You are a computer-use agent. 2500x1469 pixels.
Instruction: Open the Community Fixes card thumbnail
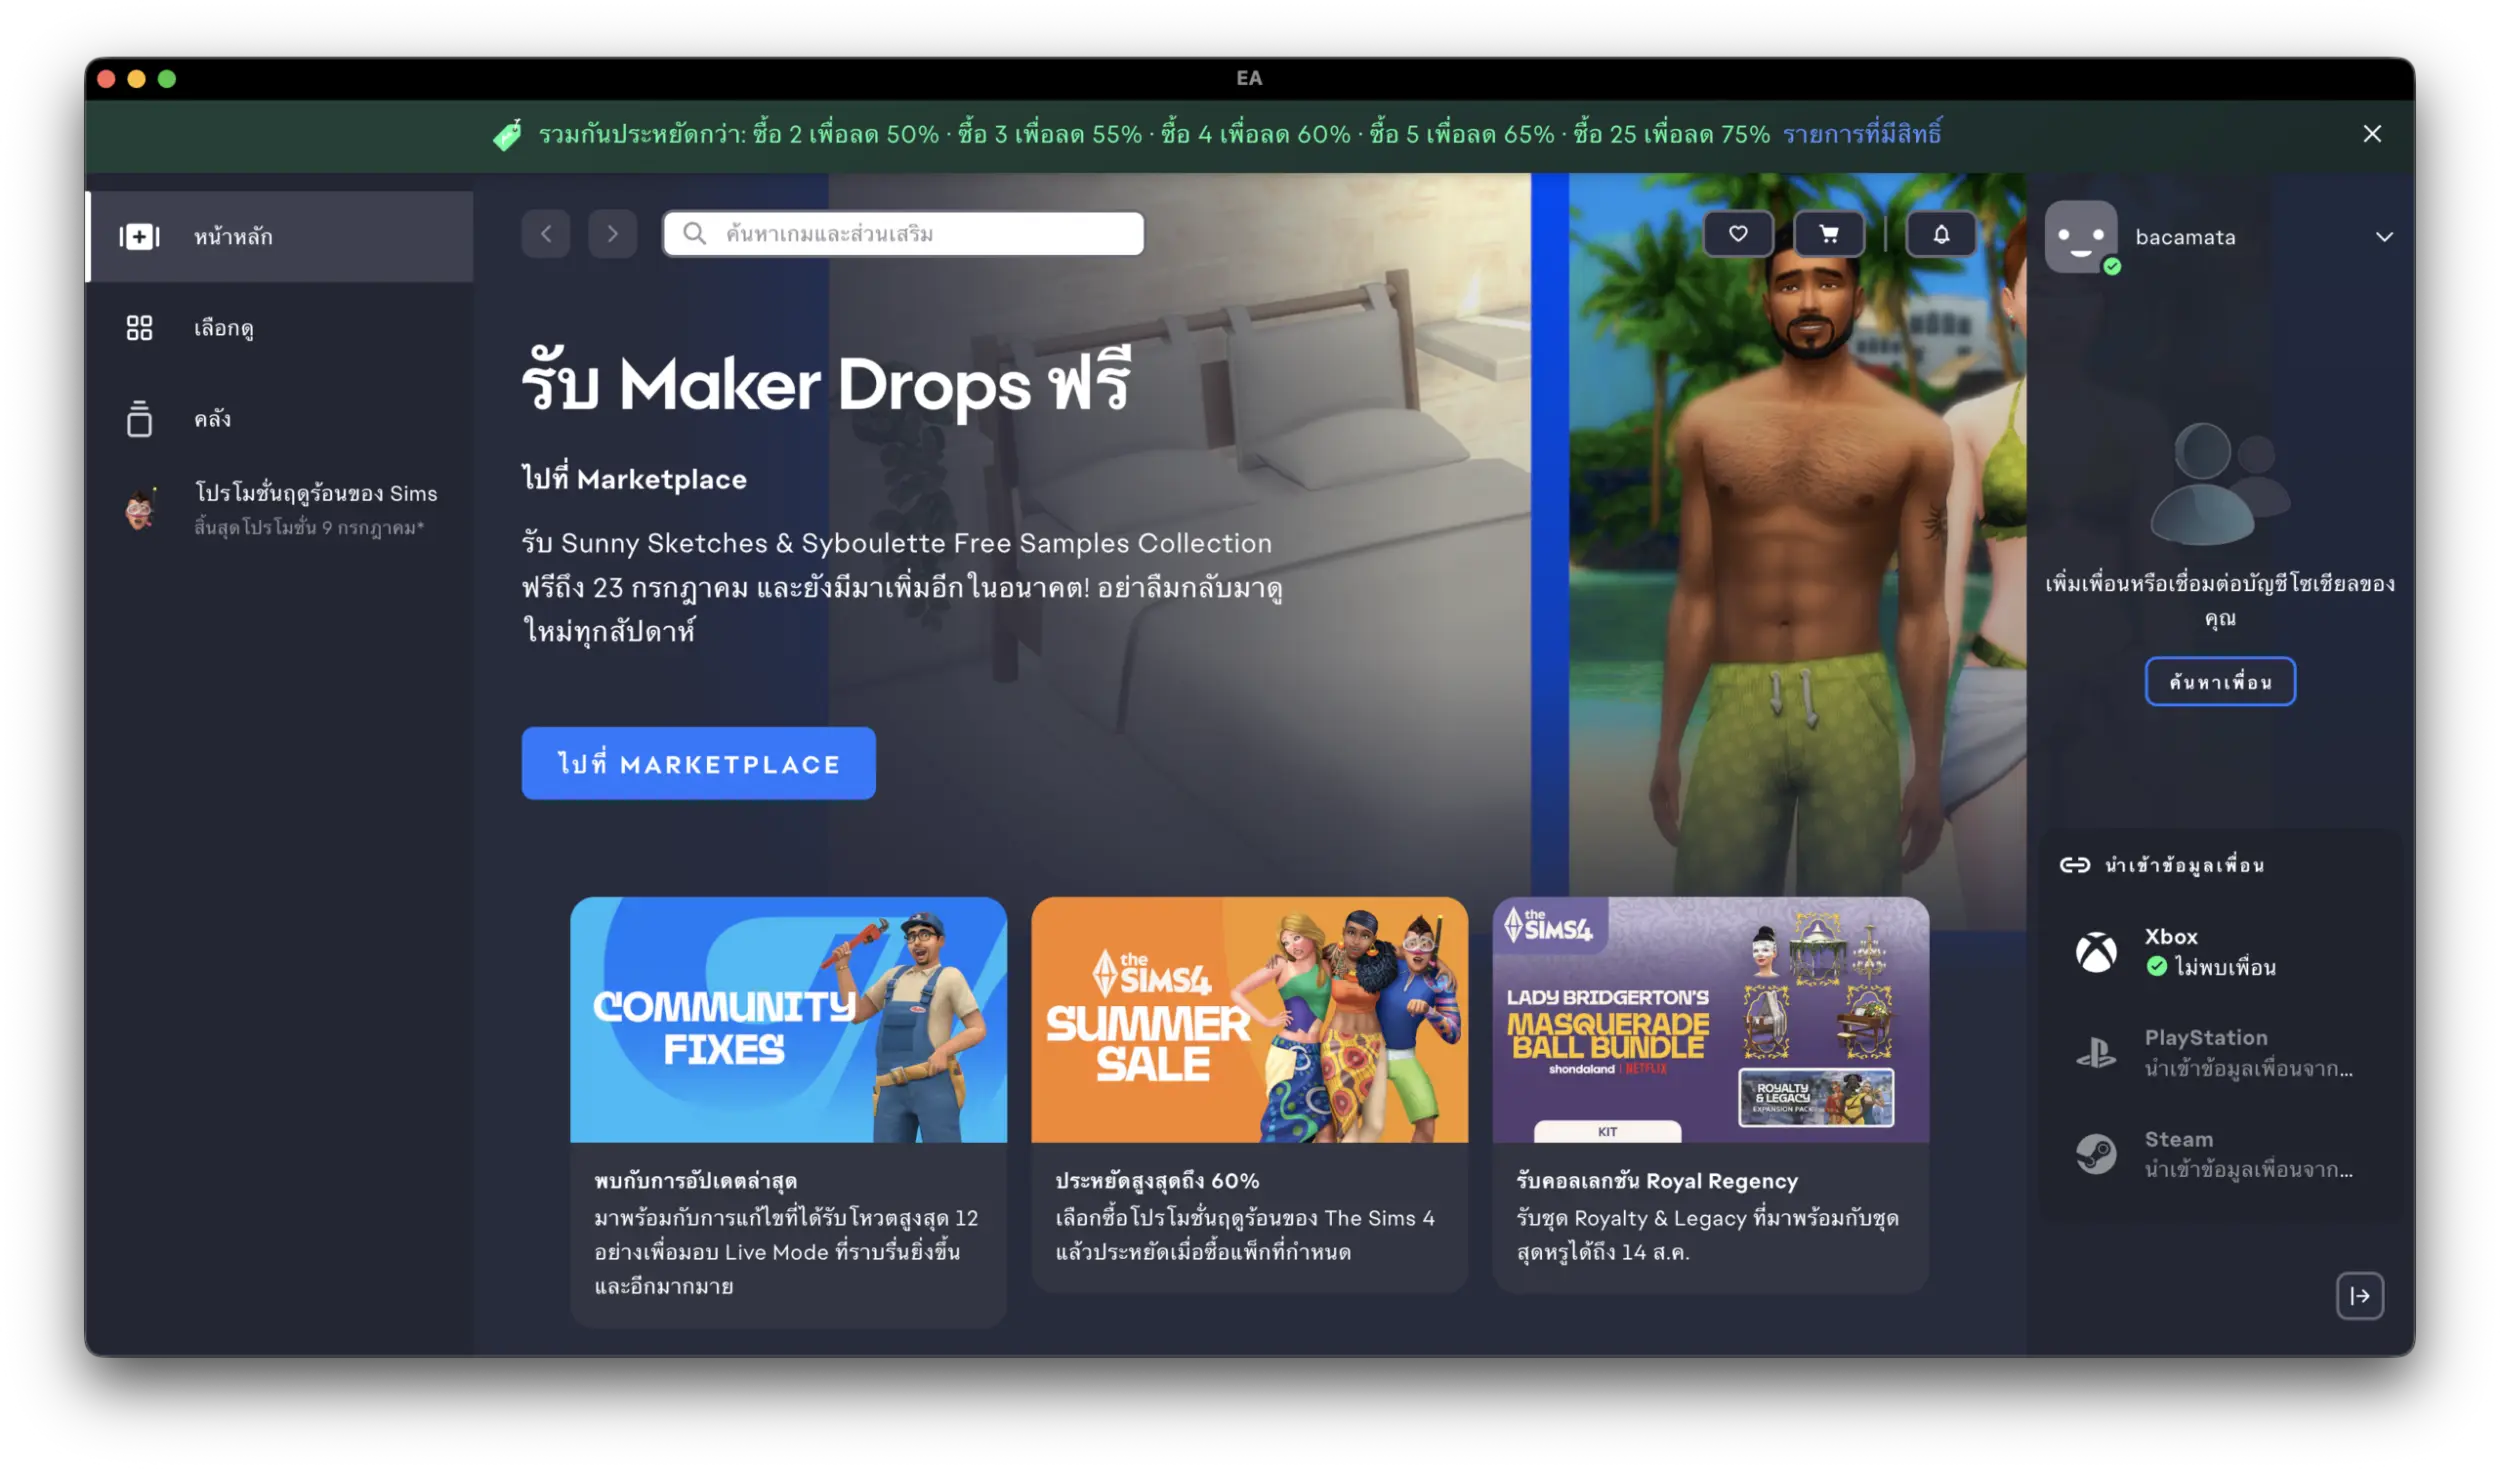click(789, 1020)
